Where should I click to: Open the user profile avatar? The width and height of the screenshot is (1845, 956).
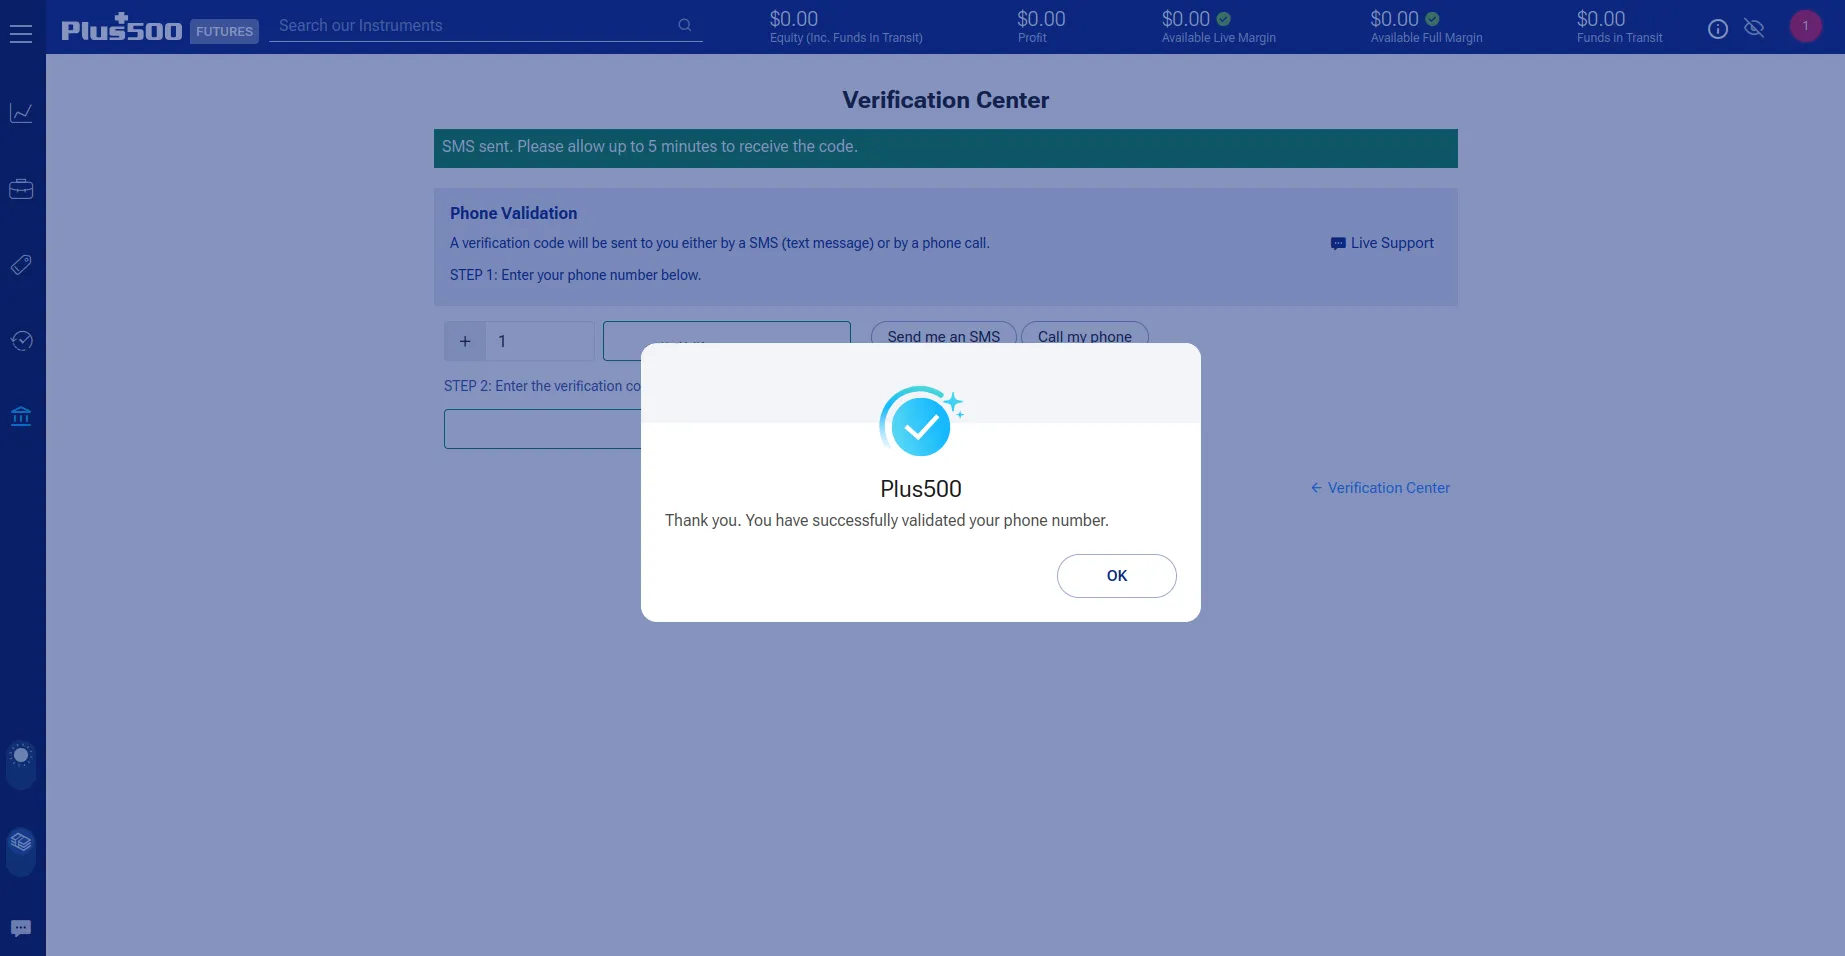1806,26
